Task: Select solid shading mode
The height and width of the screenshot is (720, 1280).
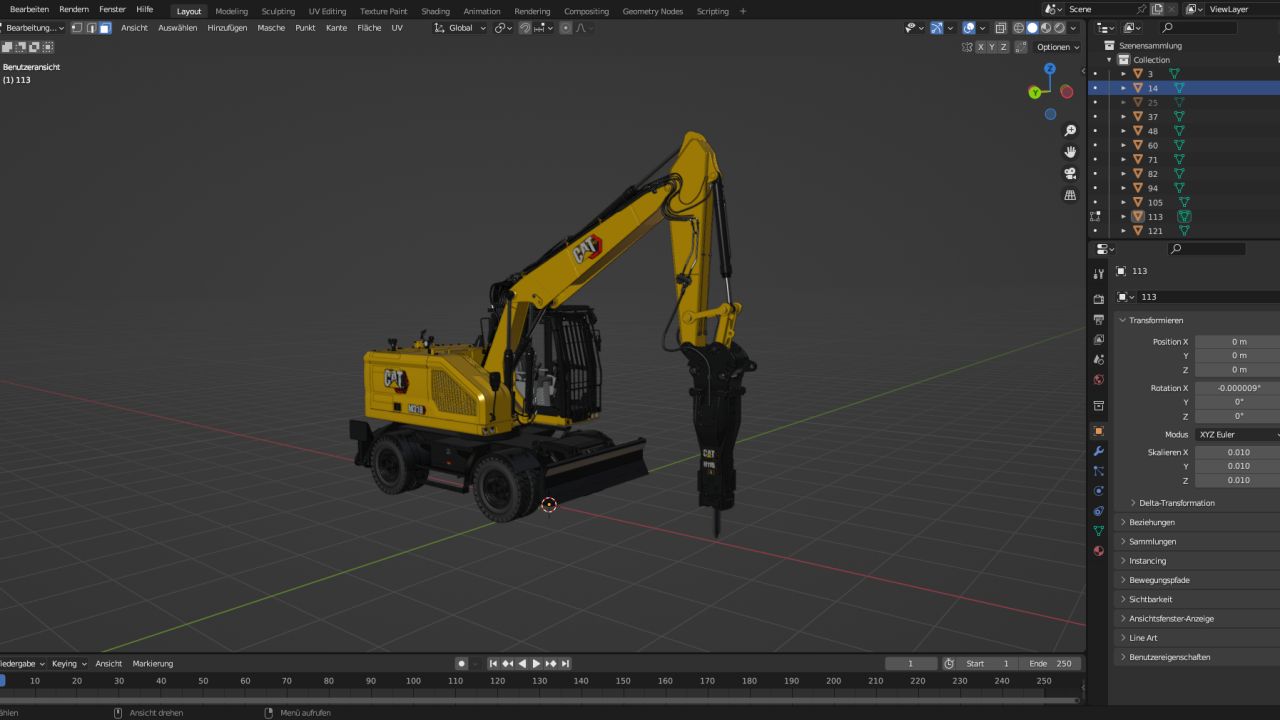Action: coord(1033,28)
